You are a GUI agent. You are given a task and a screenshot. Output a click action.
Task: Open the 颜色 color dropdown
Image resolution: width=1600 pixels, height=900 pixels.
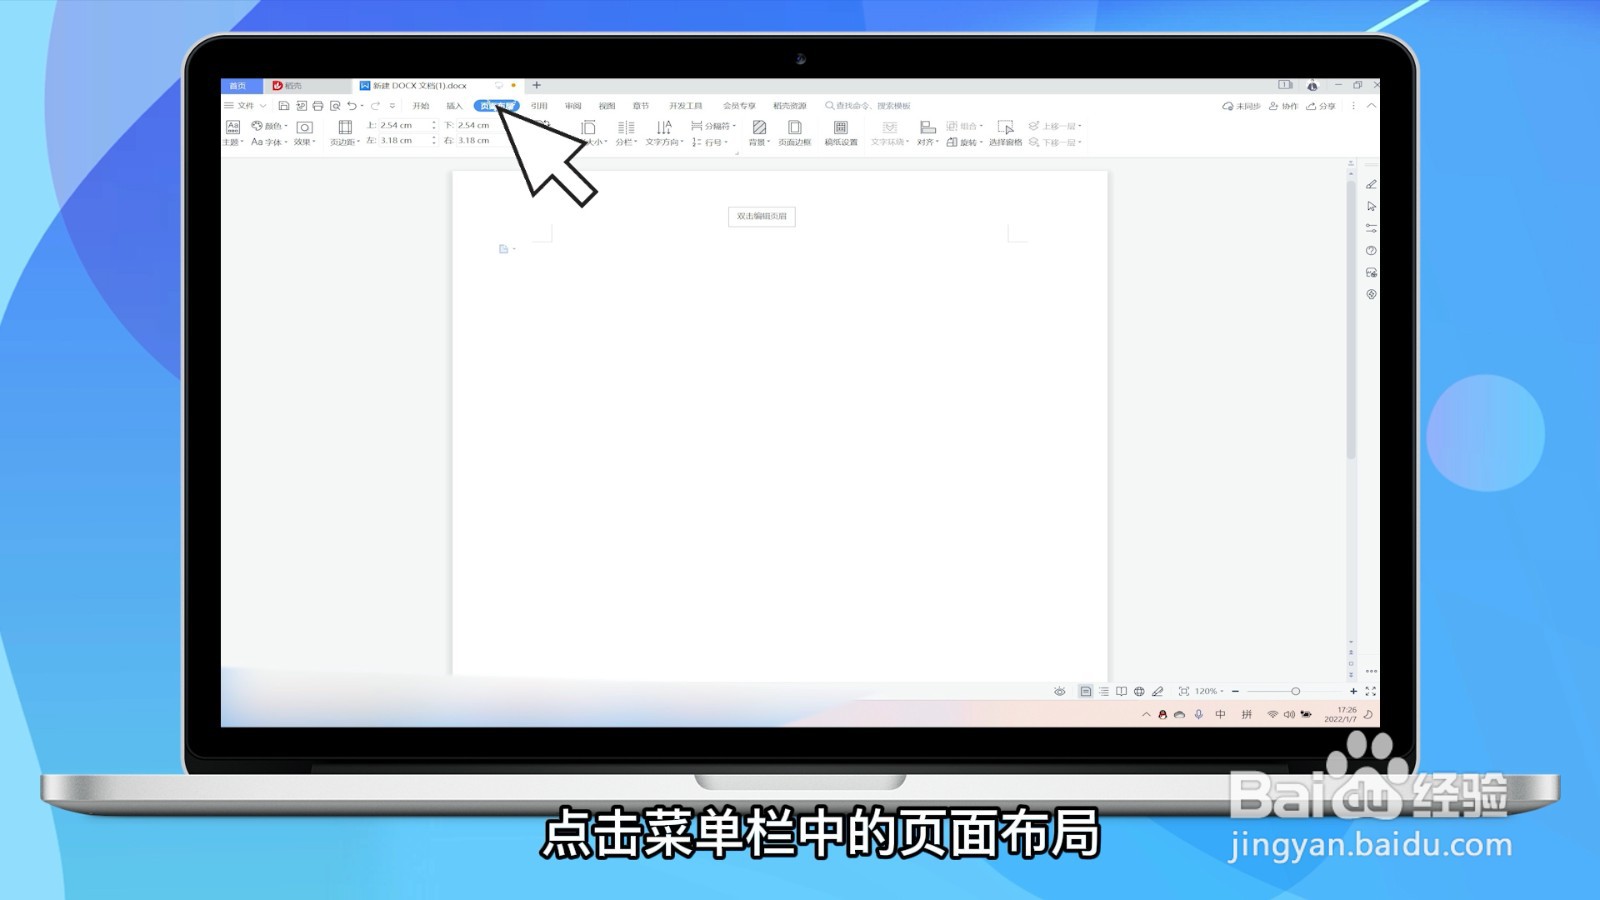[x=269, y=126]
